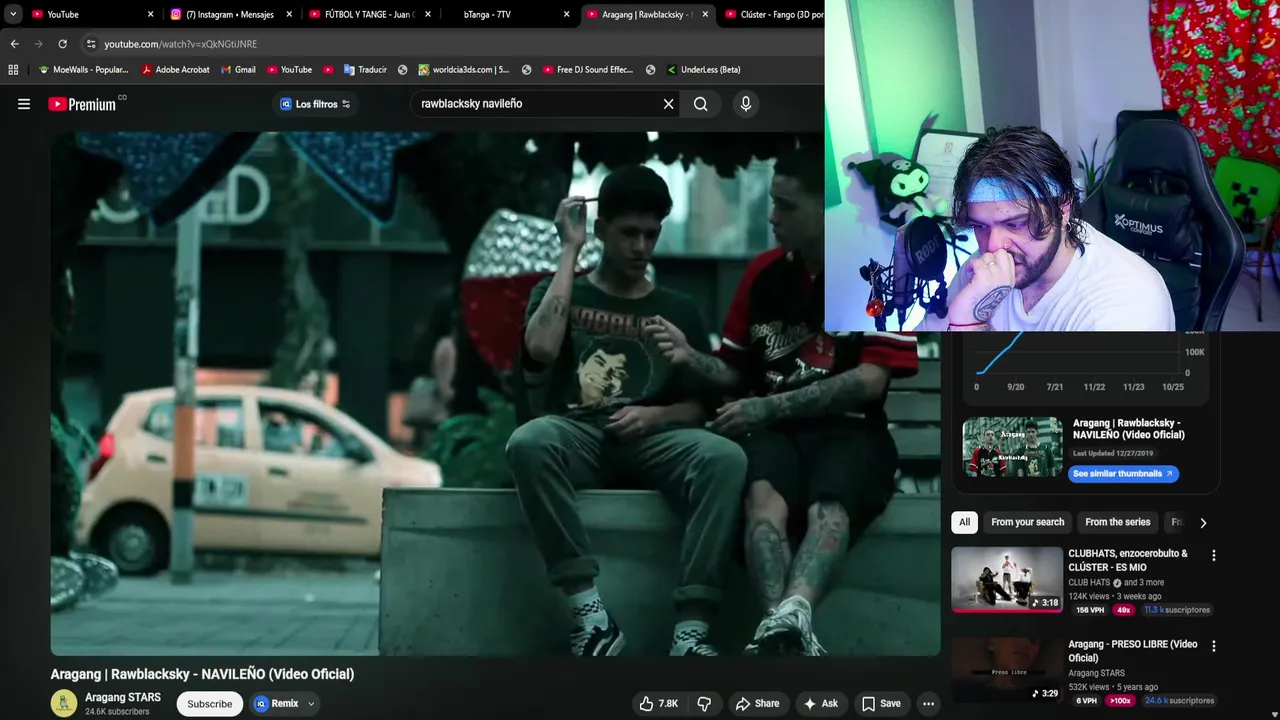Image resolution: width=1280 pixels, height=720 pixels.
Task: Click the forward navigation arrow
Action: 38,44
